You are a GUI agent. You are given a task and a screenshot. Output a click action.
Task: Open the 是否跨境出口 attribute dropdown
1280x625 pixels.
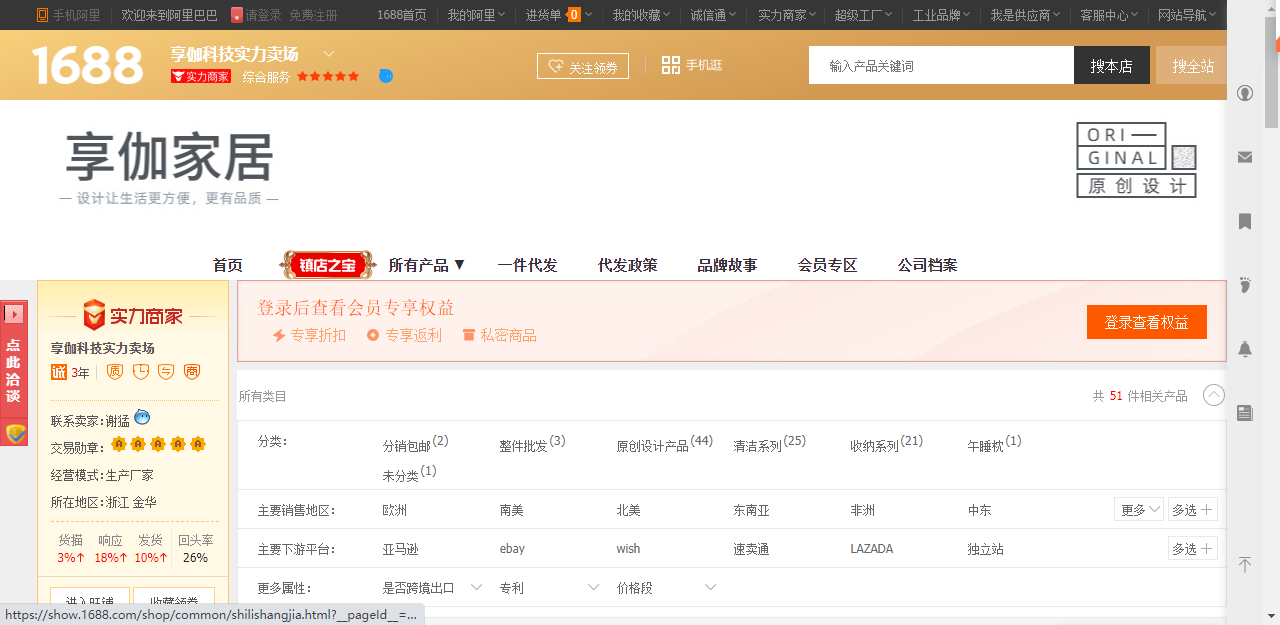[x=432, y=588]
